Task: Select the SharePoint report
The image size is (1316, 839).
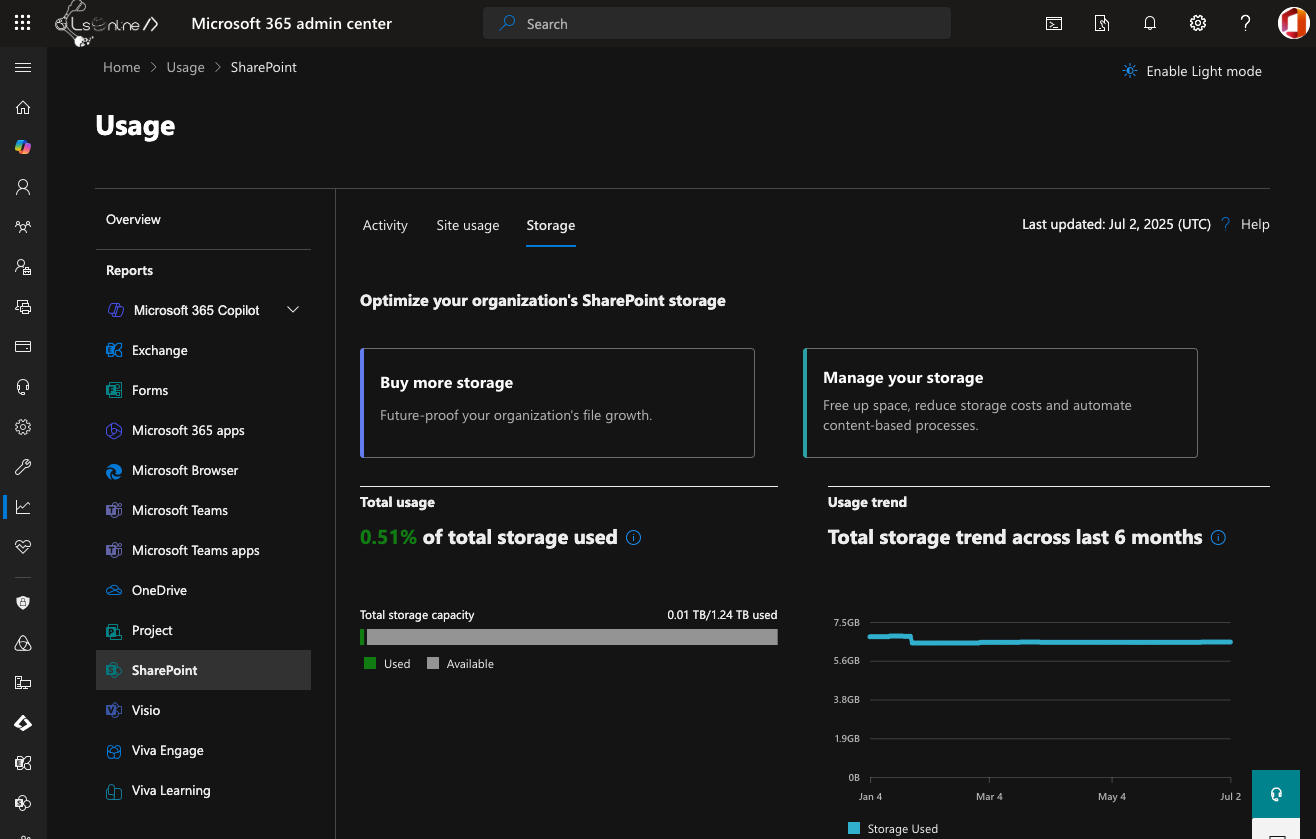Action: 203,670
